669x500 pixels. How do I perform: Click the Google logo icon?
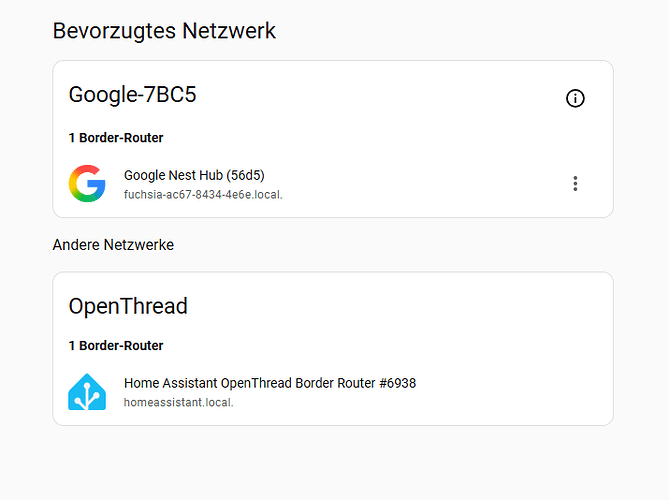(87, 183)
